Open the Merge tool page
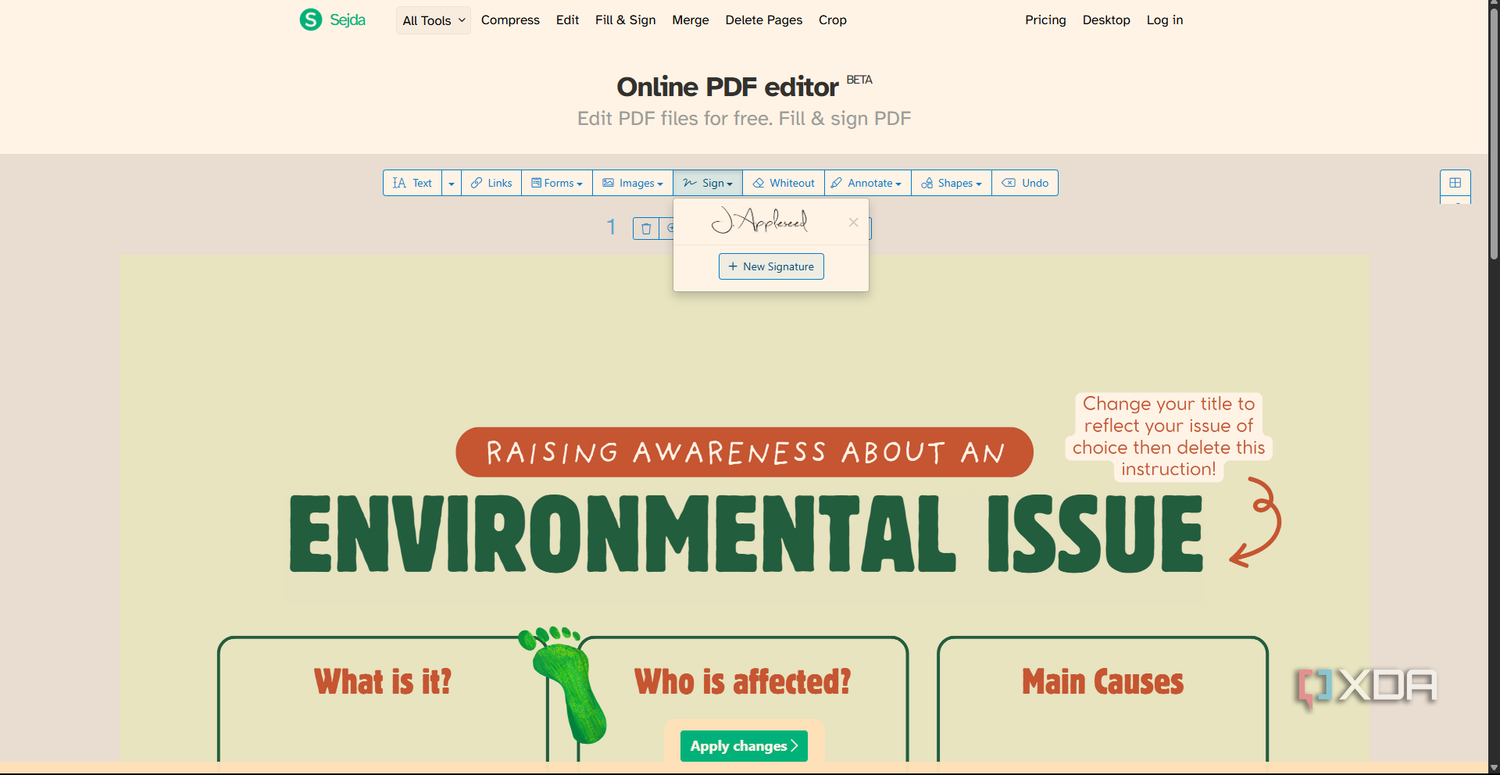1500x775 pixels. 690,20
